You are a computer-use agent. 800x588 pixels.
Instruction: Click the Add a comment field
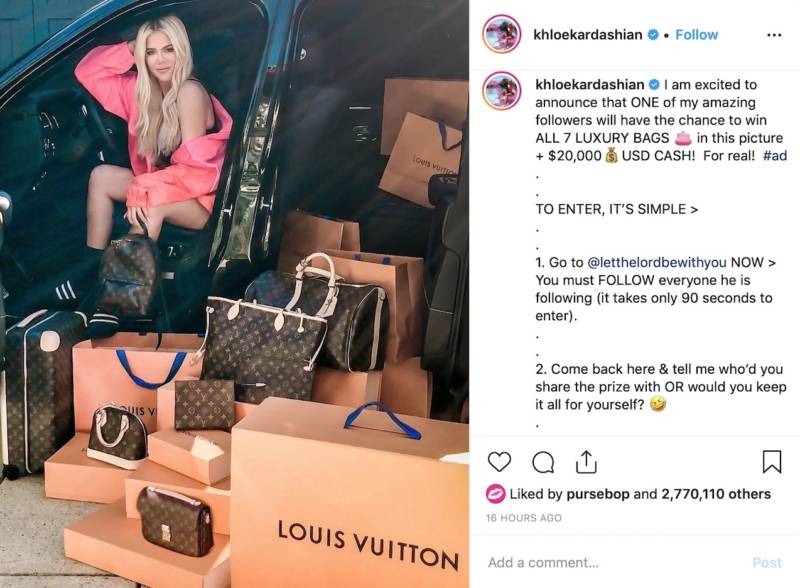[612, 562]
